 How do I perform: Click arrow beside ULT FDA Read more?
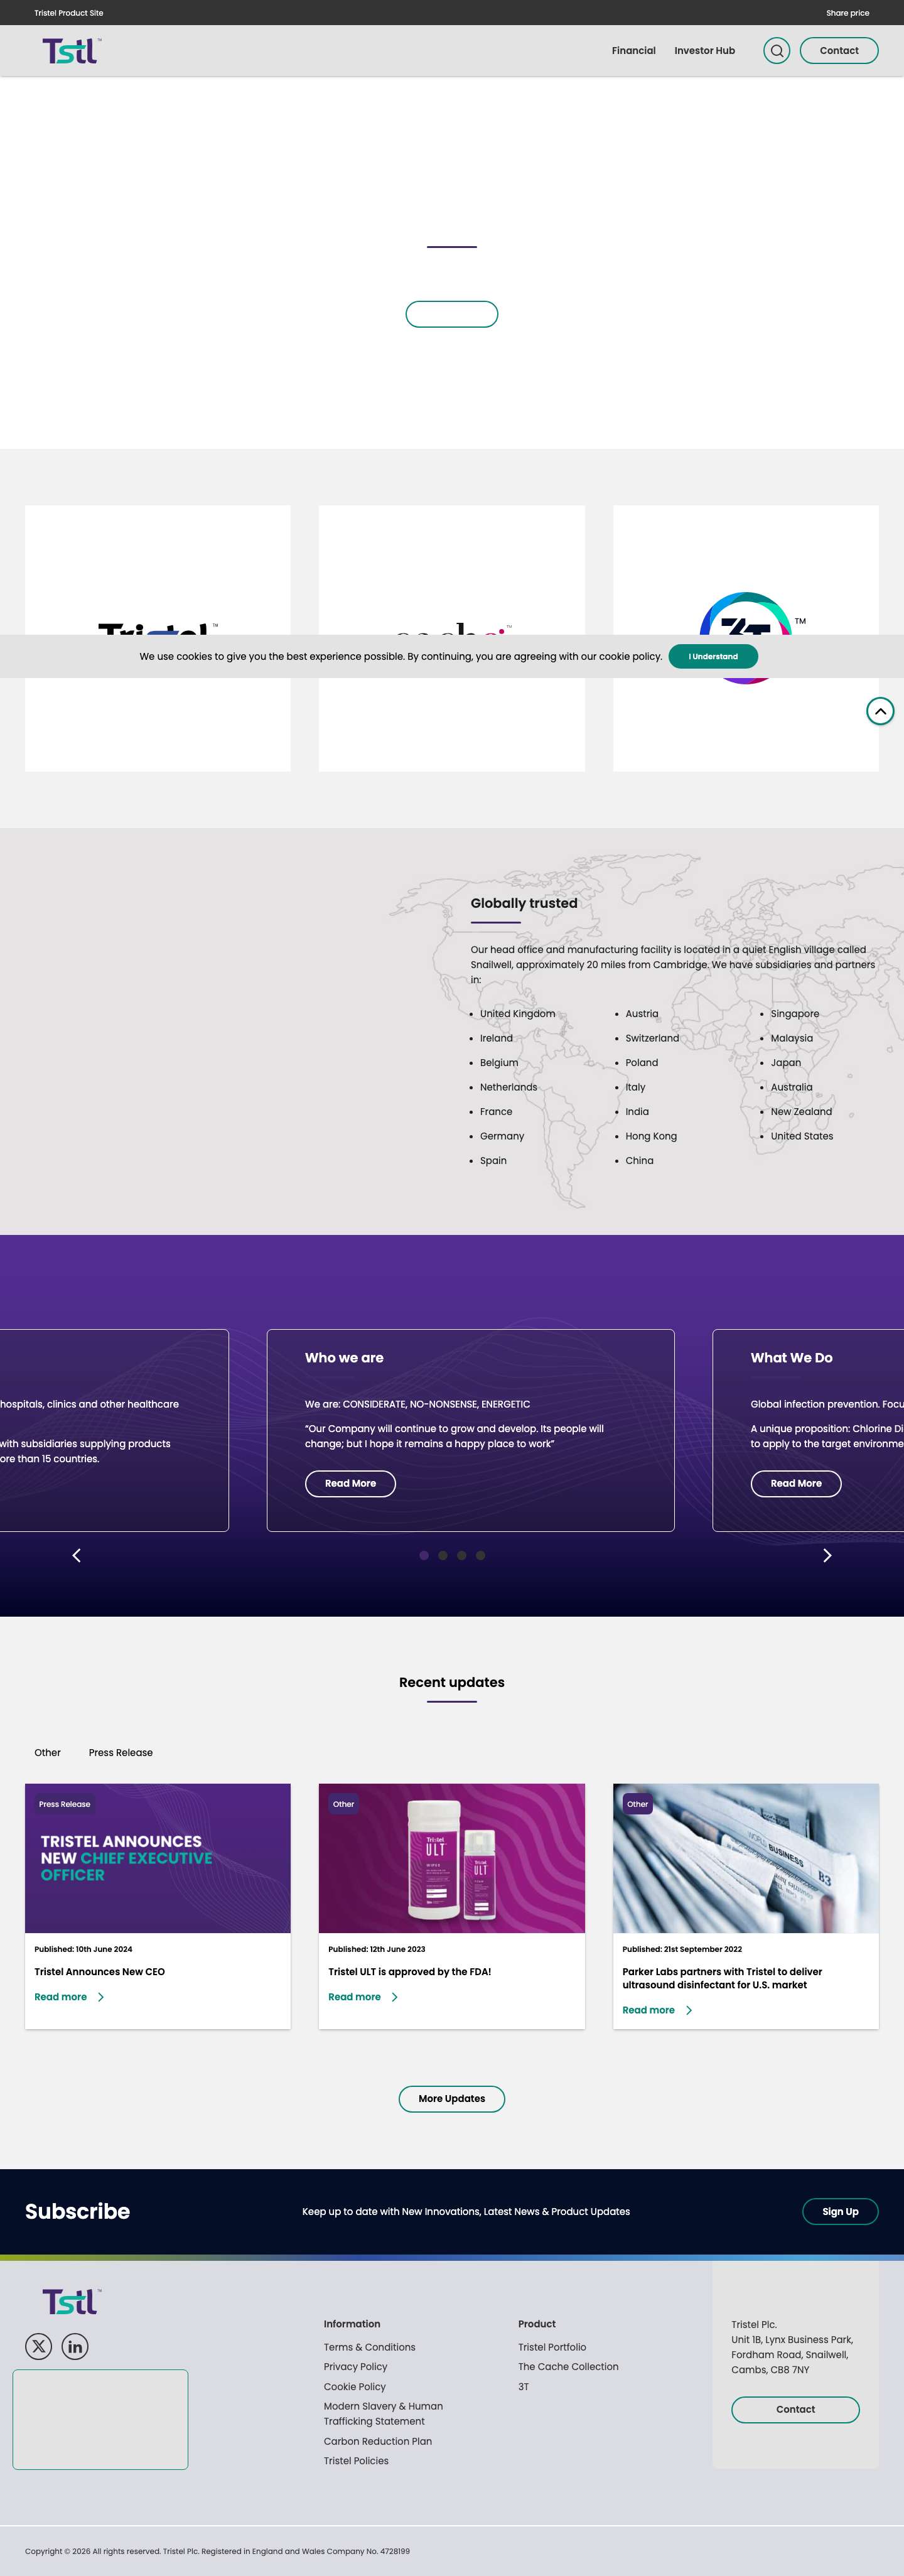click(x=395, y=1997)
